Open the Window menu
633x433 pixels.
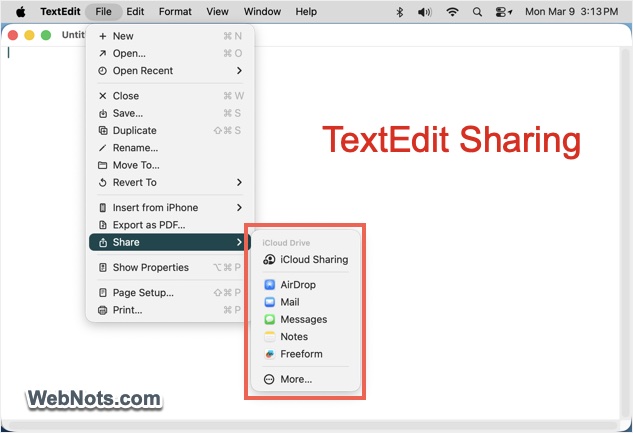click(262, 12)
